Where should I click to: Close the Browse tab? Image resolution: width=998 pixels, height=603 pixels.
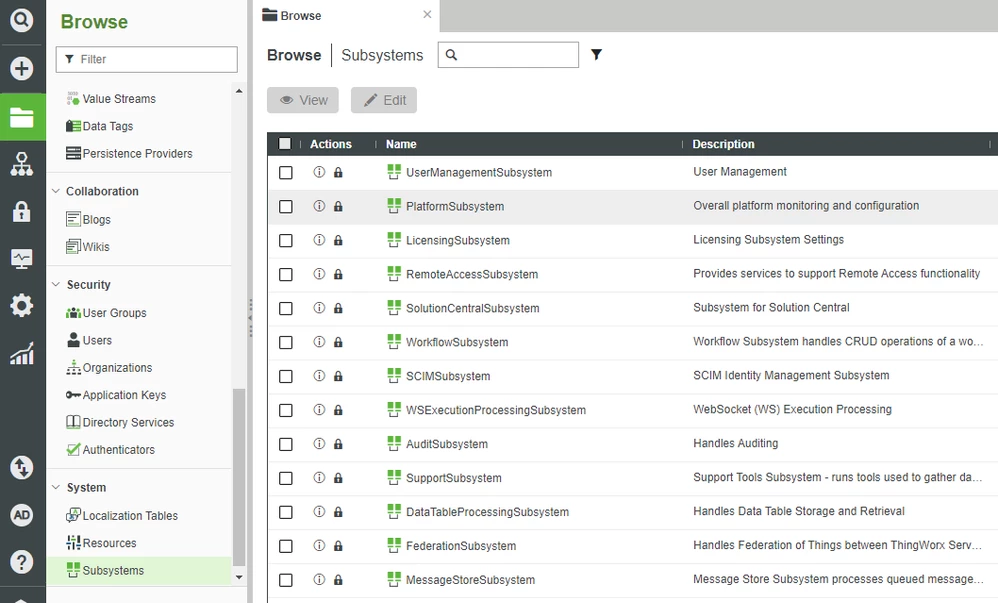427,14
